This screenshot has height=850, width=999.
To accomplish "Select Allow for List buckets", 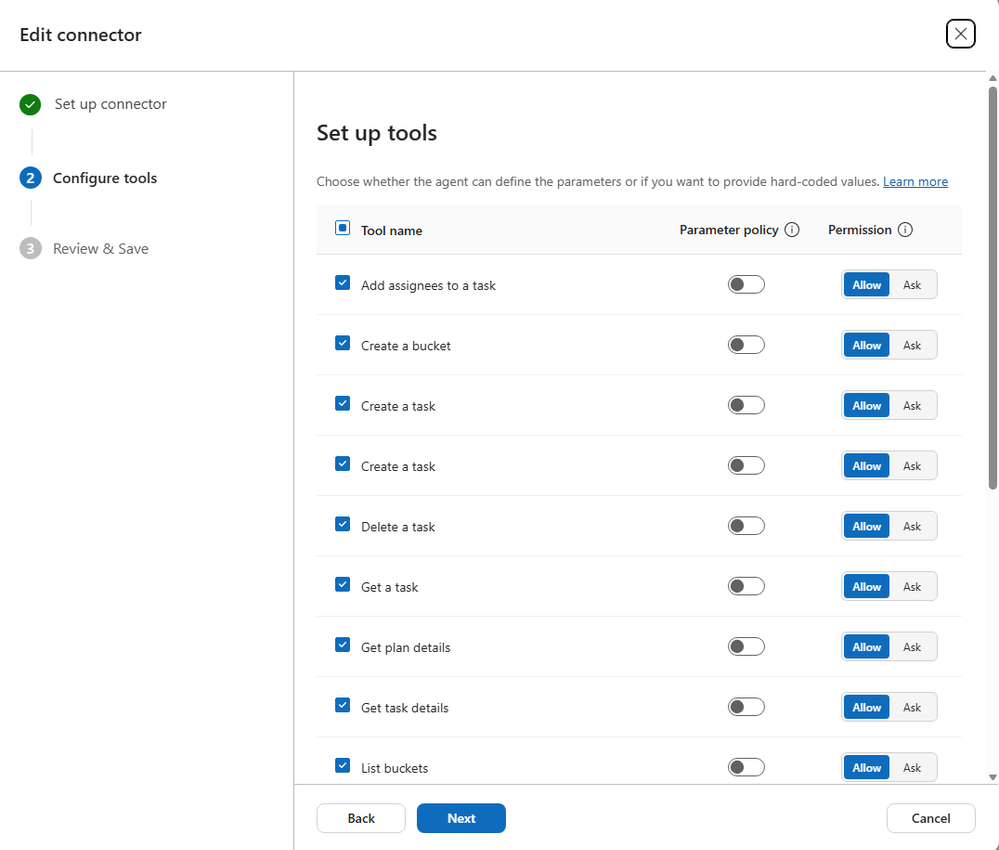I will pyautogui.click(x=866, y=768).
